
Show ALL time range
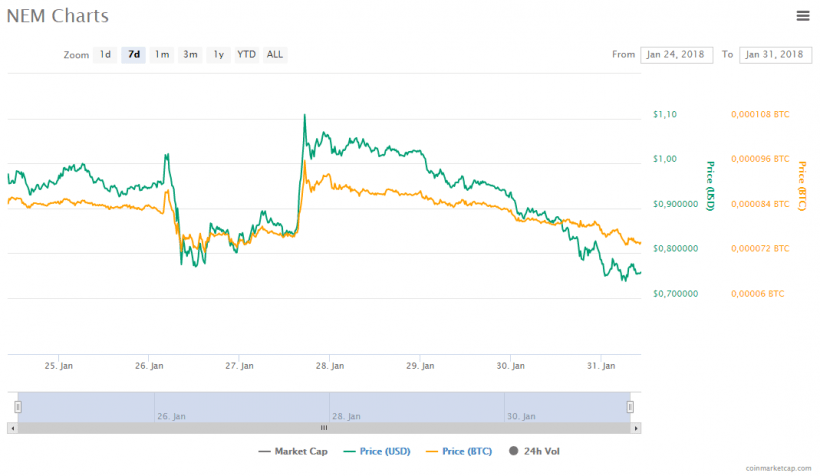point(275,55)
